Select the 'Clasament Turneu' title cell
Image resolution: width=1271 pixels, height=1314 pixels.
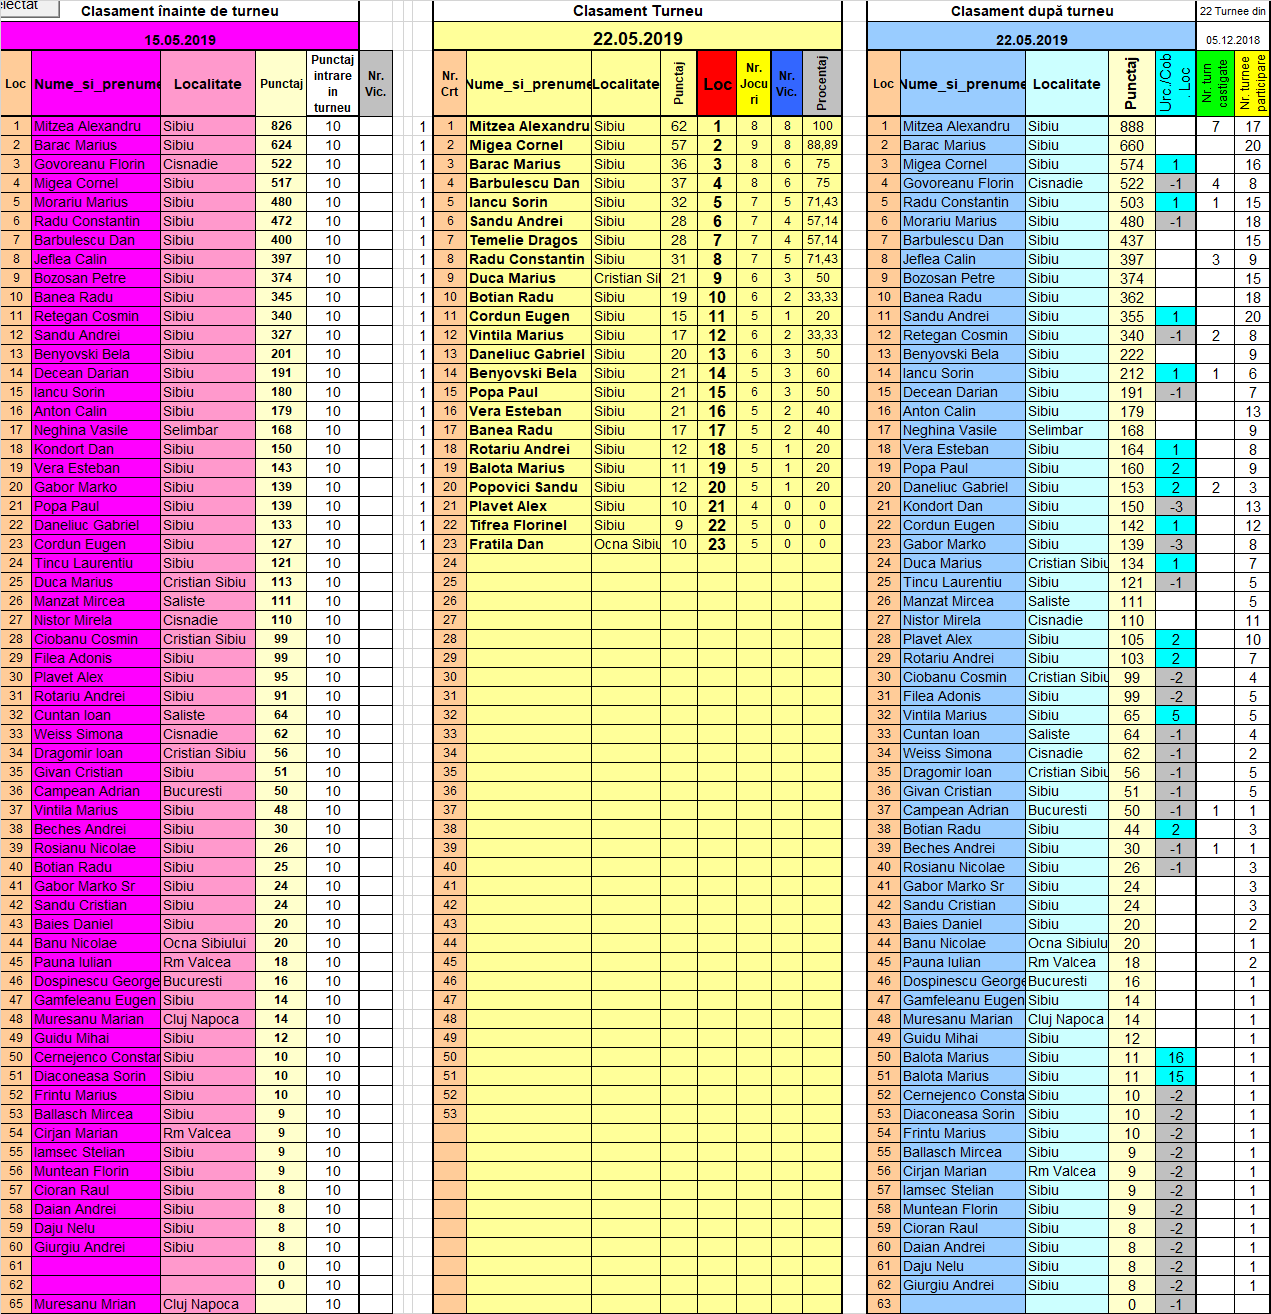[x=637, y=11]
